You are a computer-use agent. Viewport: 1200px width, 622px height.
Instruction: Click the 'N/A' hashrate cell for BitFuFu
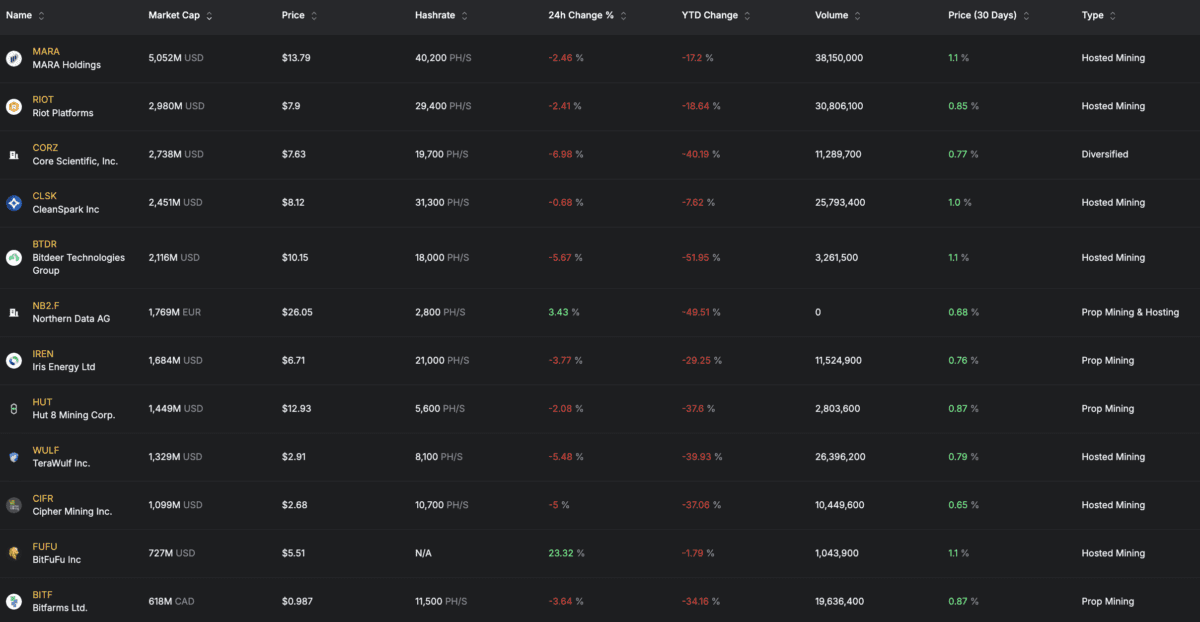(x=423, y=554)
